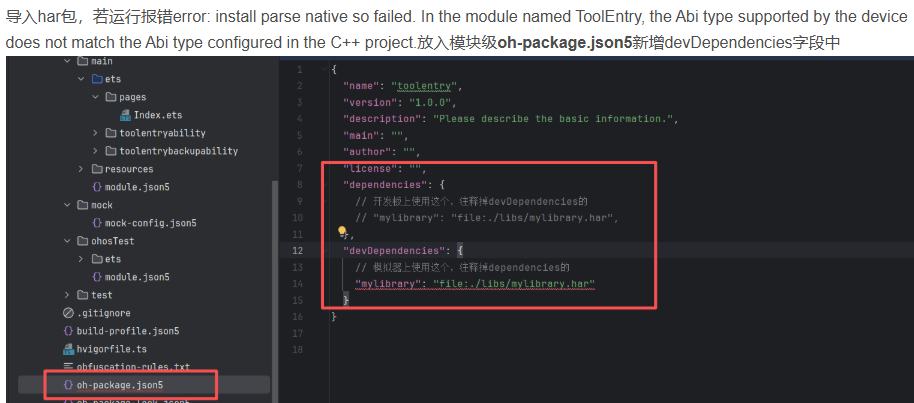Click the resources folder icon
The image size is (914, 403).
pyautogui.click(x=96, y=169)
